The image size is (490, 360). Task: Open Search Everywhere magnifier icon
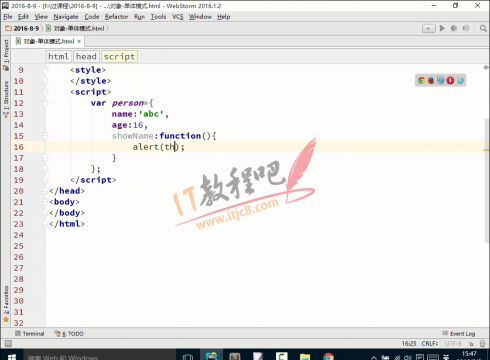click(483, 28)
